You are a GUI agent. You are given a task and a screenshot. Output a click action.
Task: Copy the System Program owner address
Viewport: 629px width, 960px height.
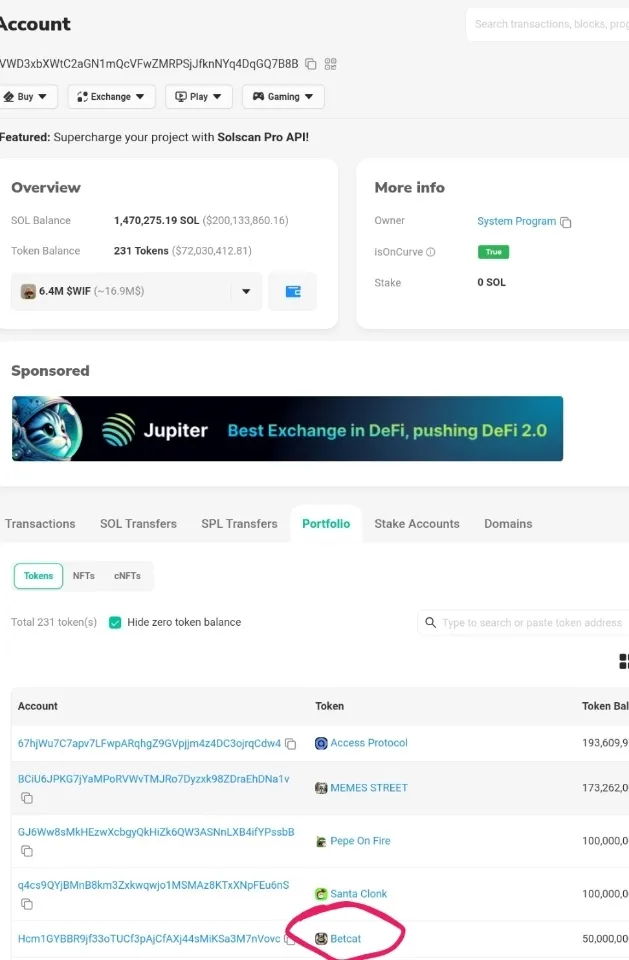tap(566, 222)
